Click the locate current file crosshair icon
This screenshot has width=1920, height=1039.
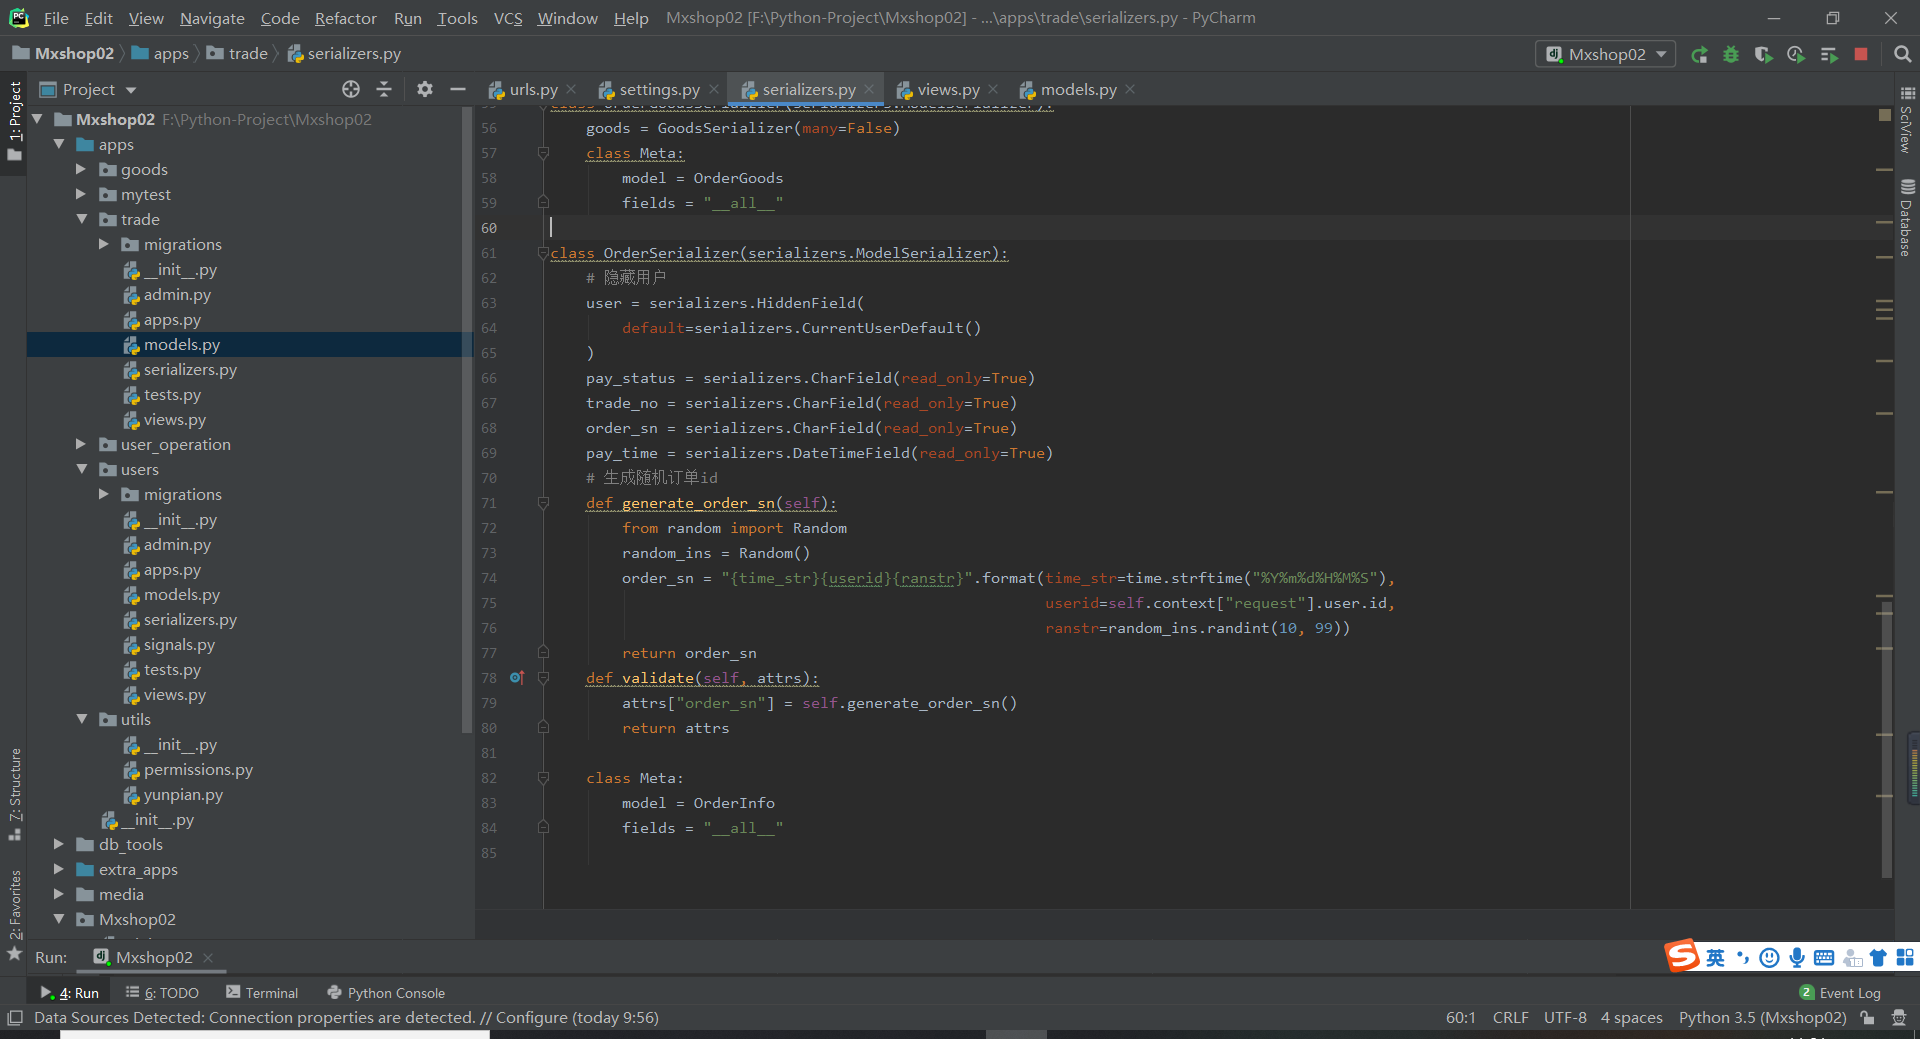point(351,90)
